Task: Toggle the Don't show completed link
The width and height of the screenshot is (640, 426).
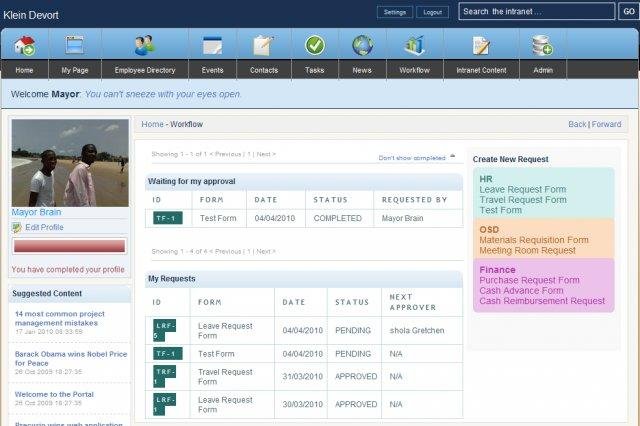Action: (x=411, y=158)
